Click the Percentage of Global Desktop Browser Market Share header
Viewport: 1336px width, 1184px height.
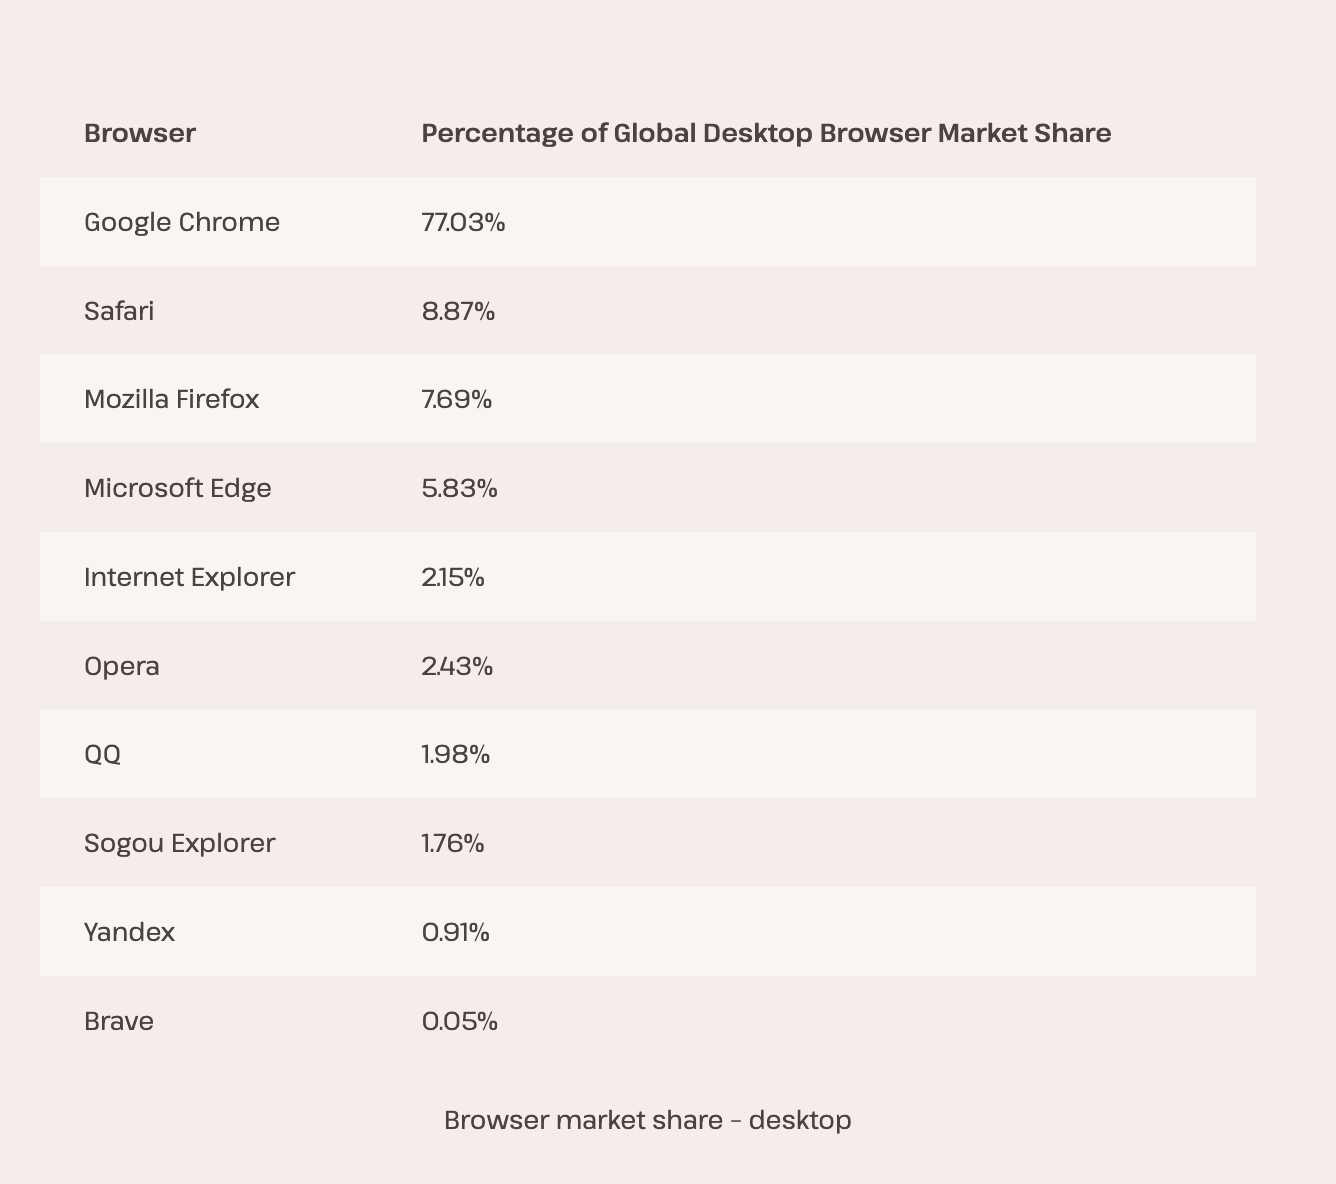pyautogui.click(x=766, y=133)
